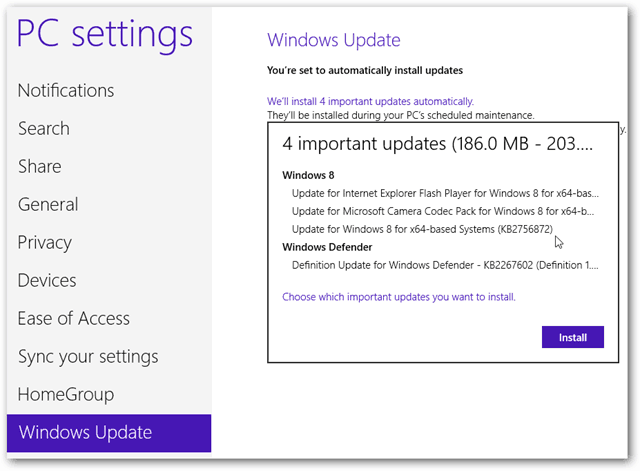The image size is (640, 471).
Task: Click the Microsoft Camera Codec Pack update entry
Action: click(443, 211)
